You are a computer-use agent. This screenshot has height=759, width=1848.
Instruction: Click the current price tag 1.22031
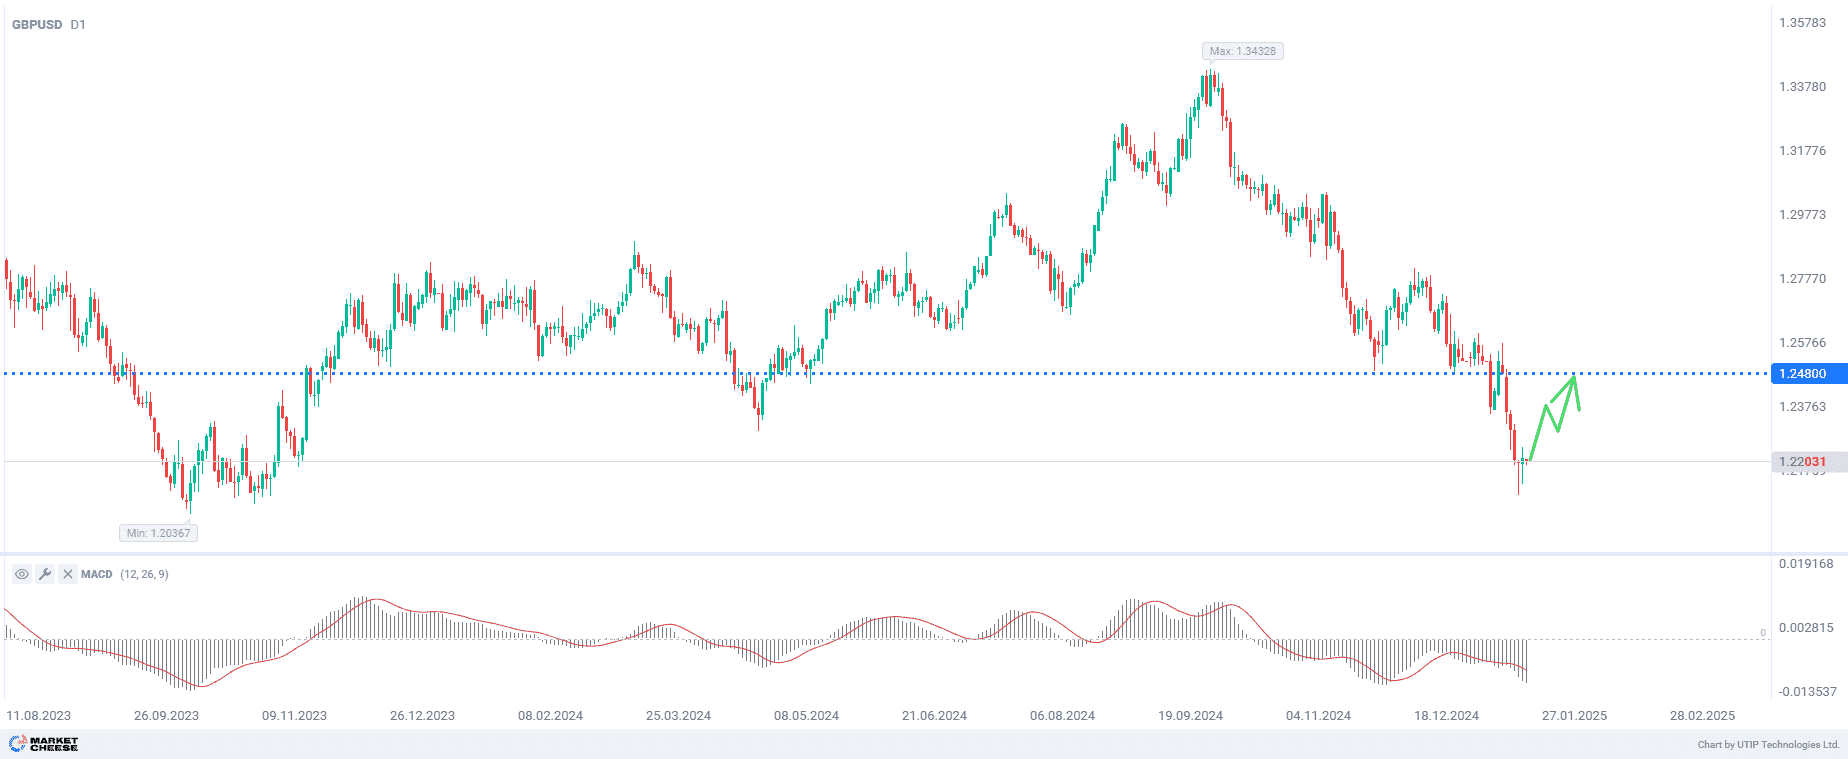(x=1806, y=461)
